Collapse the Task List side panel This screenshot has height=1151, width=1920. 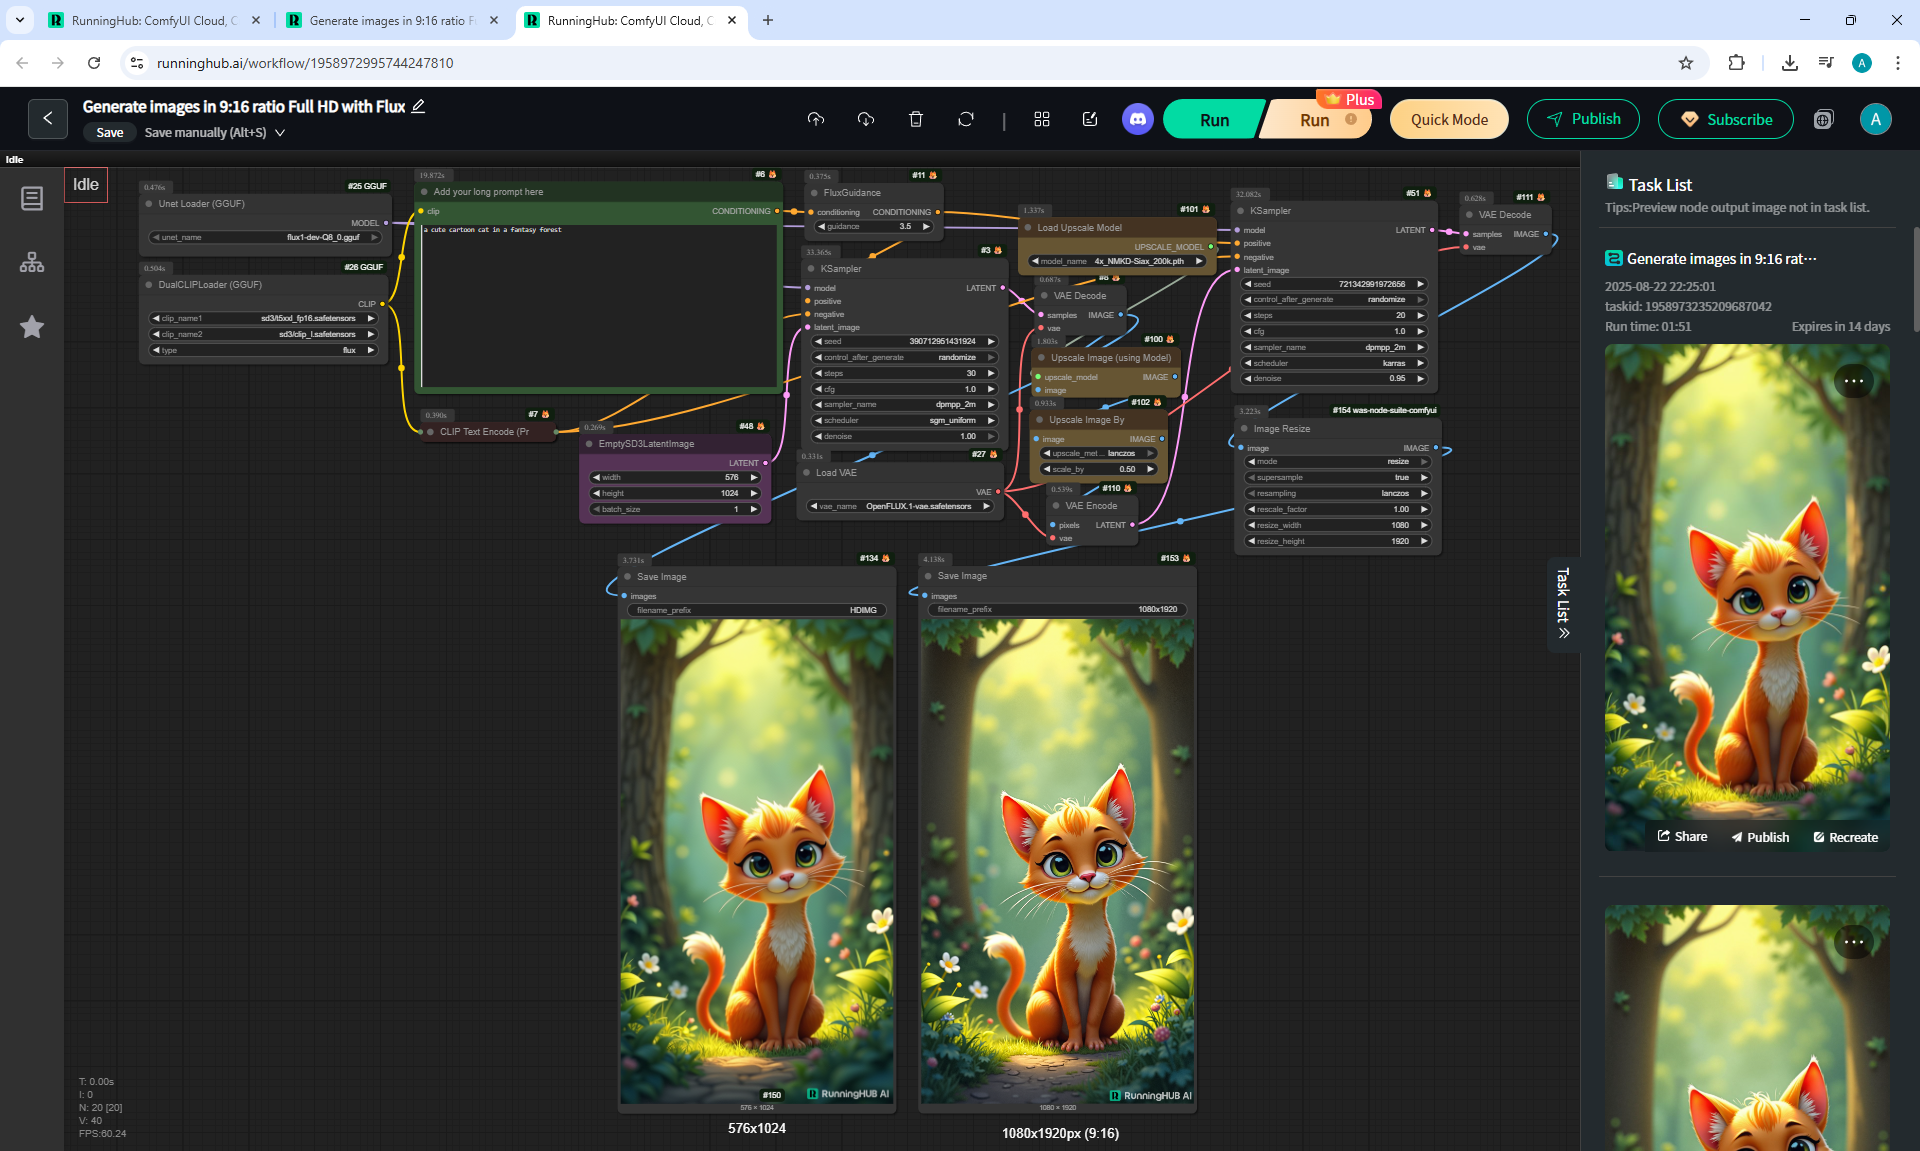pos(1563,604)
